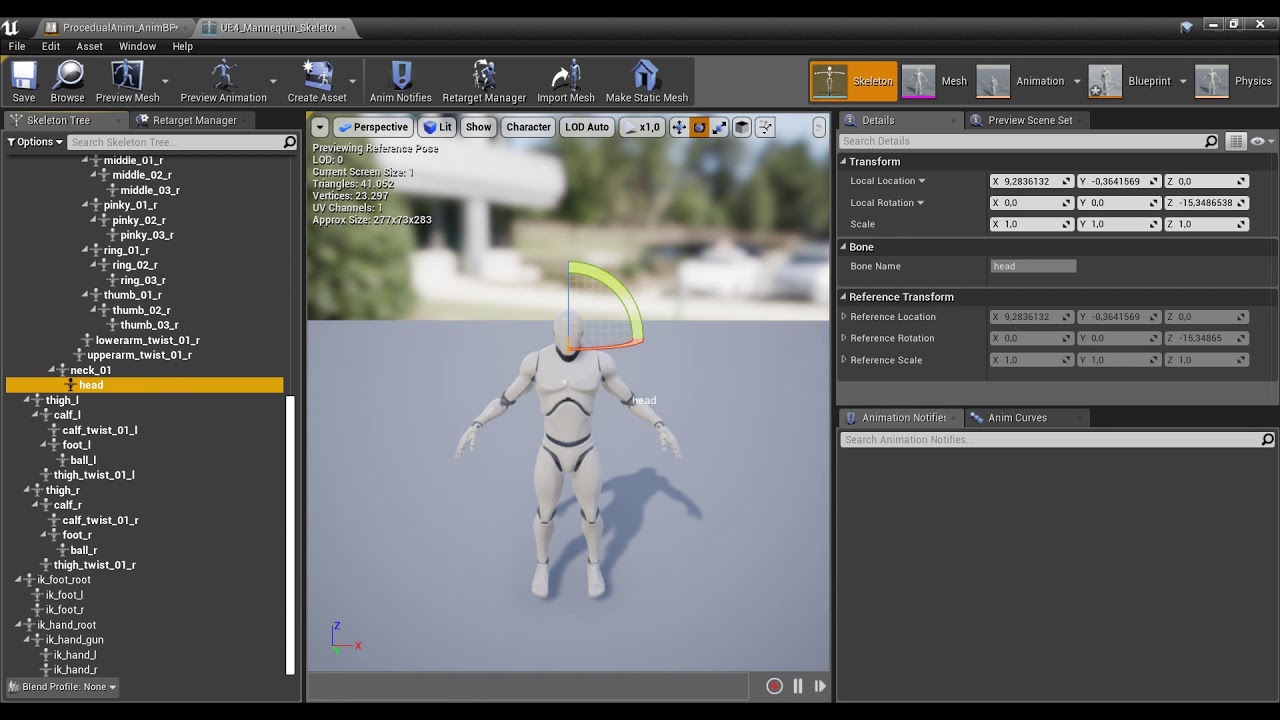
Task: Toggle the viewport bone-axis snapping icon
Action: [x=765, y=127]
